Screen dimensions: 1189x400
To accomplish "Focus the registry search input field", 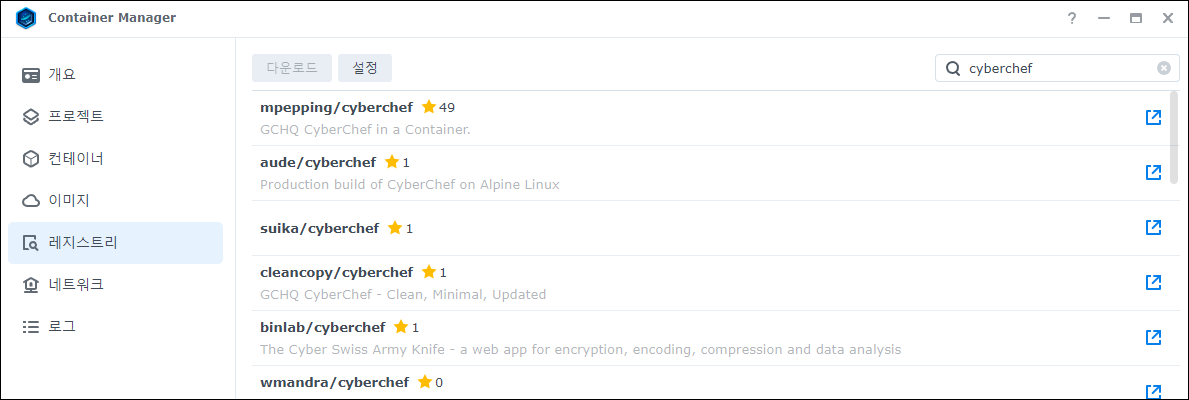I will [1057, 68].
